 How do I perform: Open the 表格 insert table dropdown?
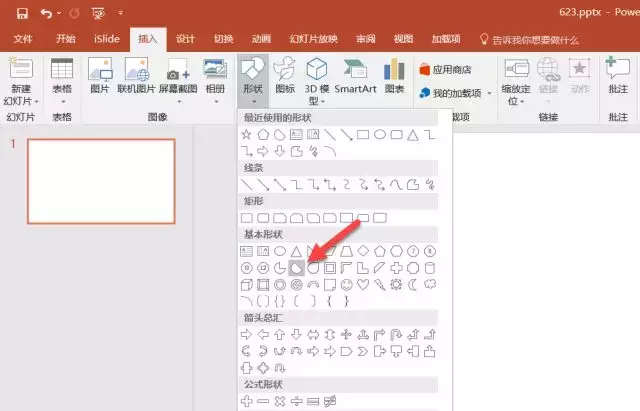tap(62, 80)
